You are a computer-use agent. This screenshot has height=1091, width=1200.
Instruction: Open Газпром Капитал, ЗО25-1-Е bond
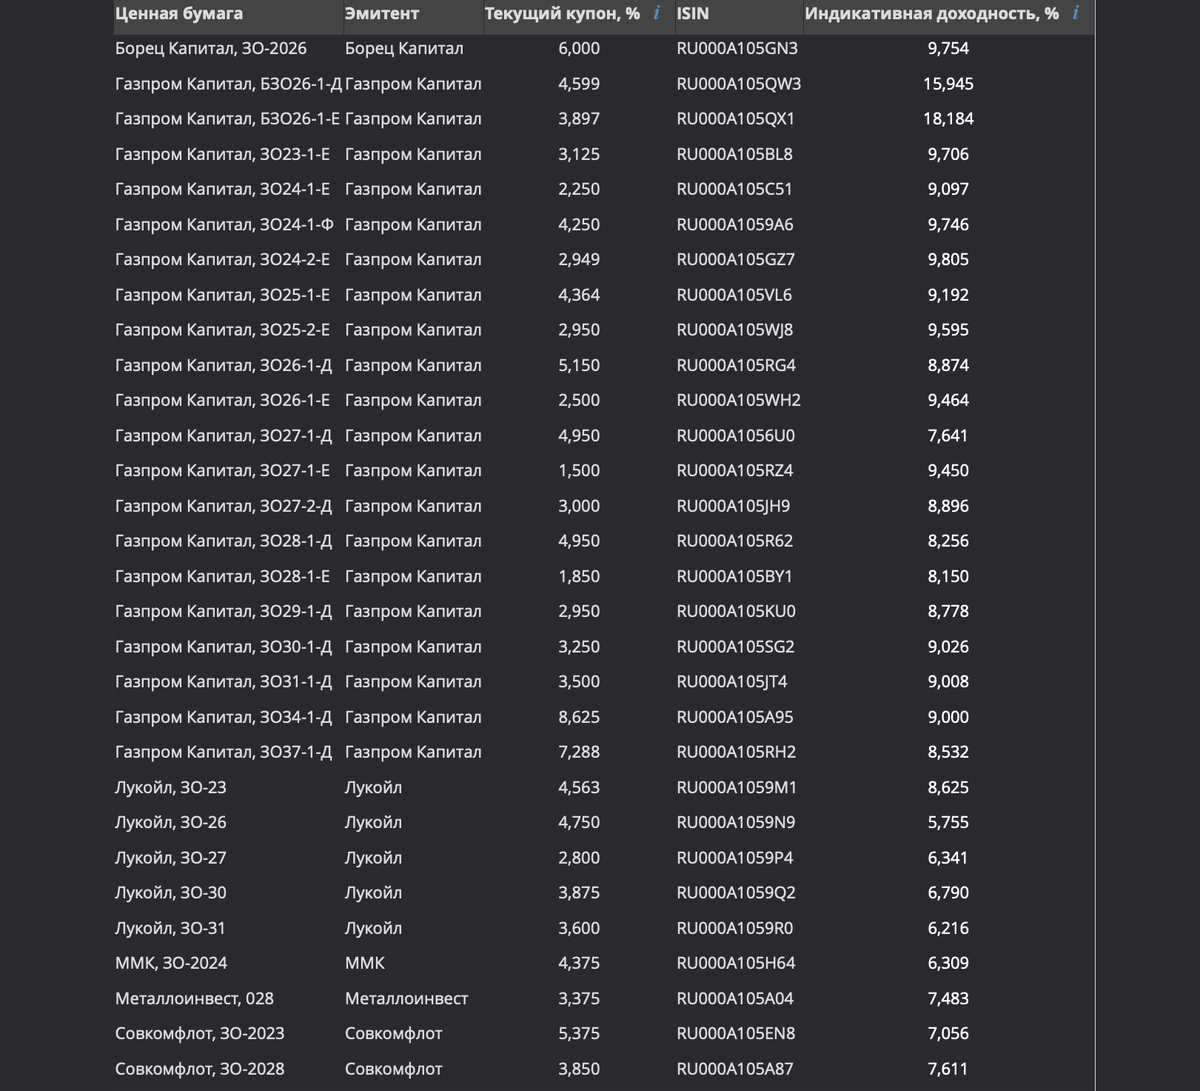coord(223,295)
